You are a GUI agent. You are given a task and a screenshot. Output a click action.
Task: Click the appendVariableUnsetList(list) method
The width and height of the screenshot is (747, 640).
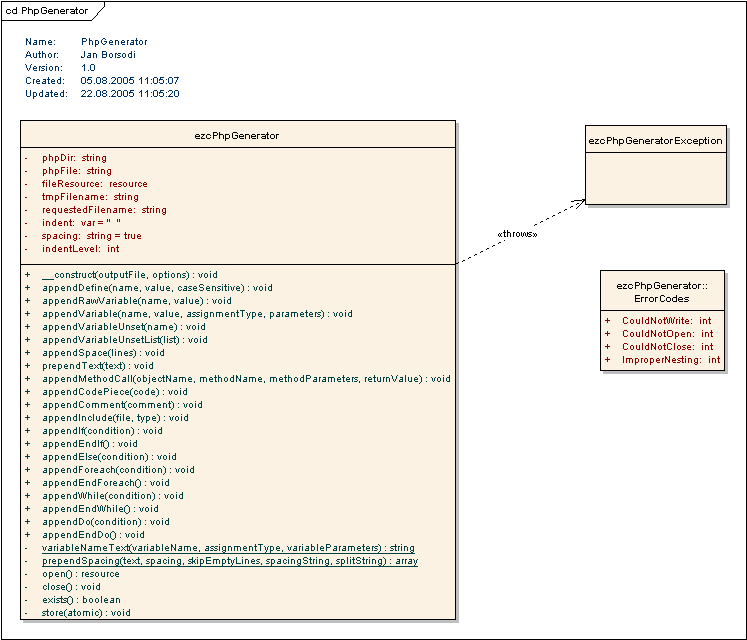(124, 340)
